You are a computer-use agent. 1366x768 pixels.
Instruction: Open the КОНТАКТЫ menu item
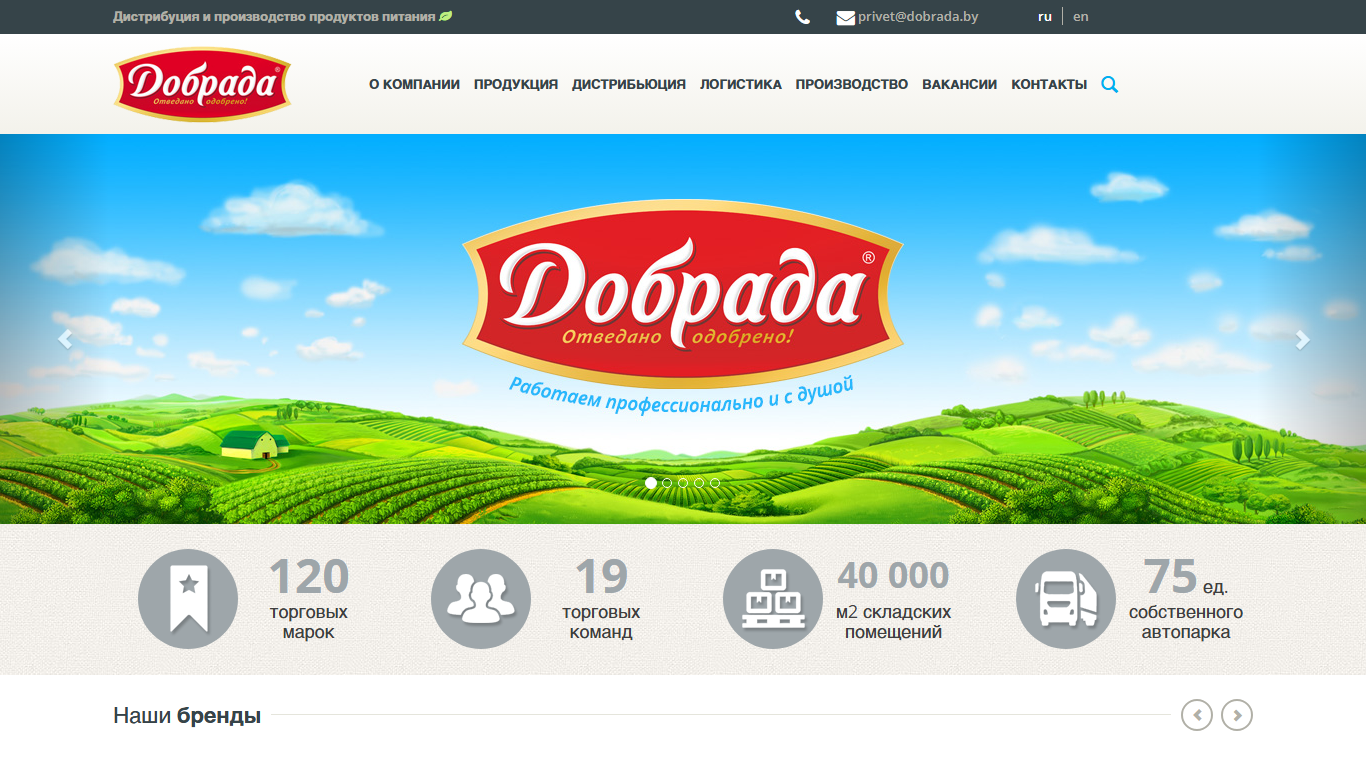click(1049, 85)
